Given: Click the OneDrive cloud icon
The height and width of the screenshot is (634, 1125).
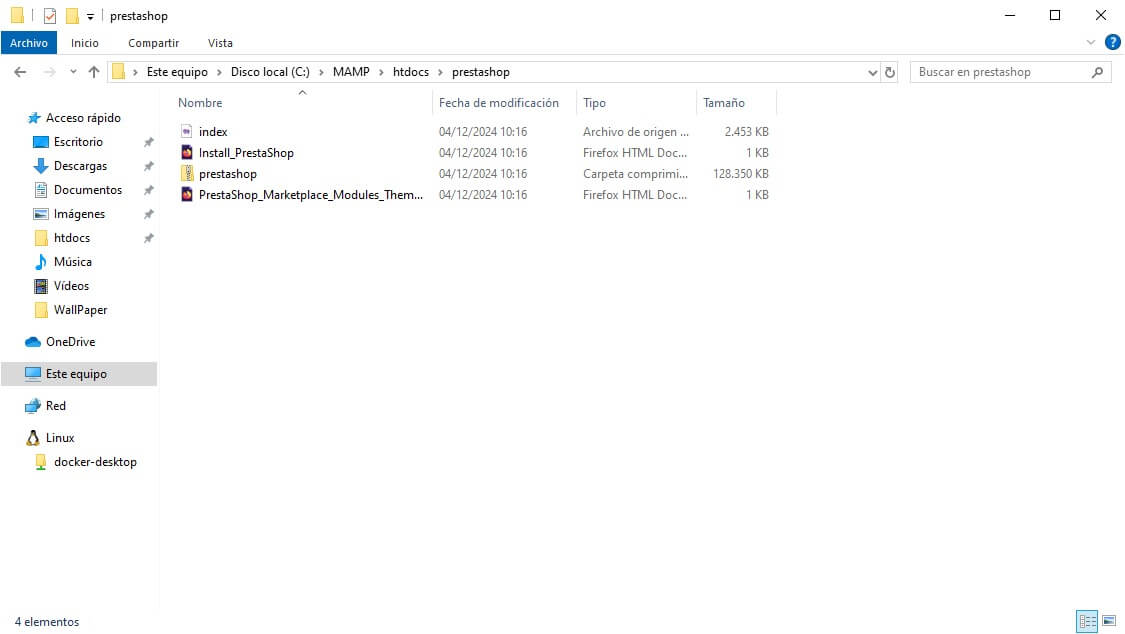Looking at the screenshot, I should (x=33, y=341).
